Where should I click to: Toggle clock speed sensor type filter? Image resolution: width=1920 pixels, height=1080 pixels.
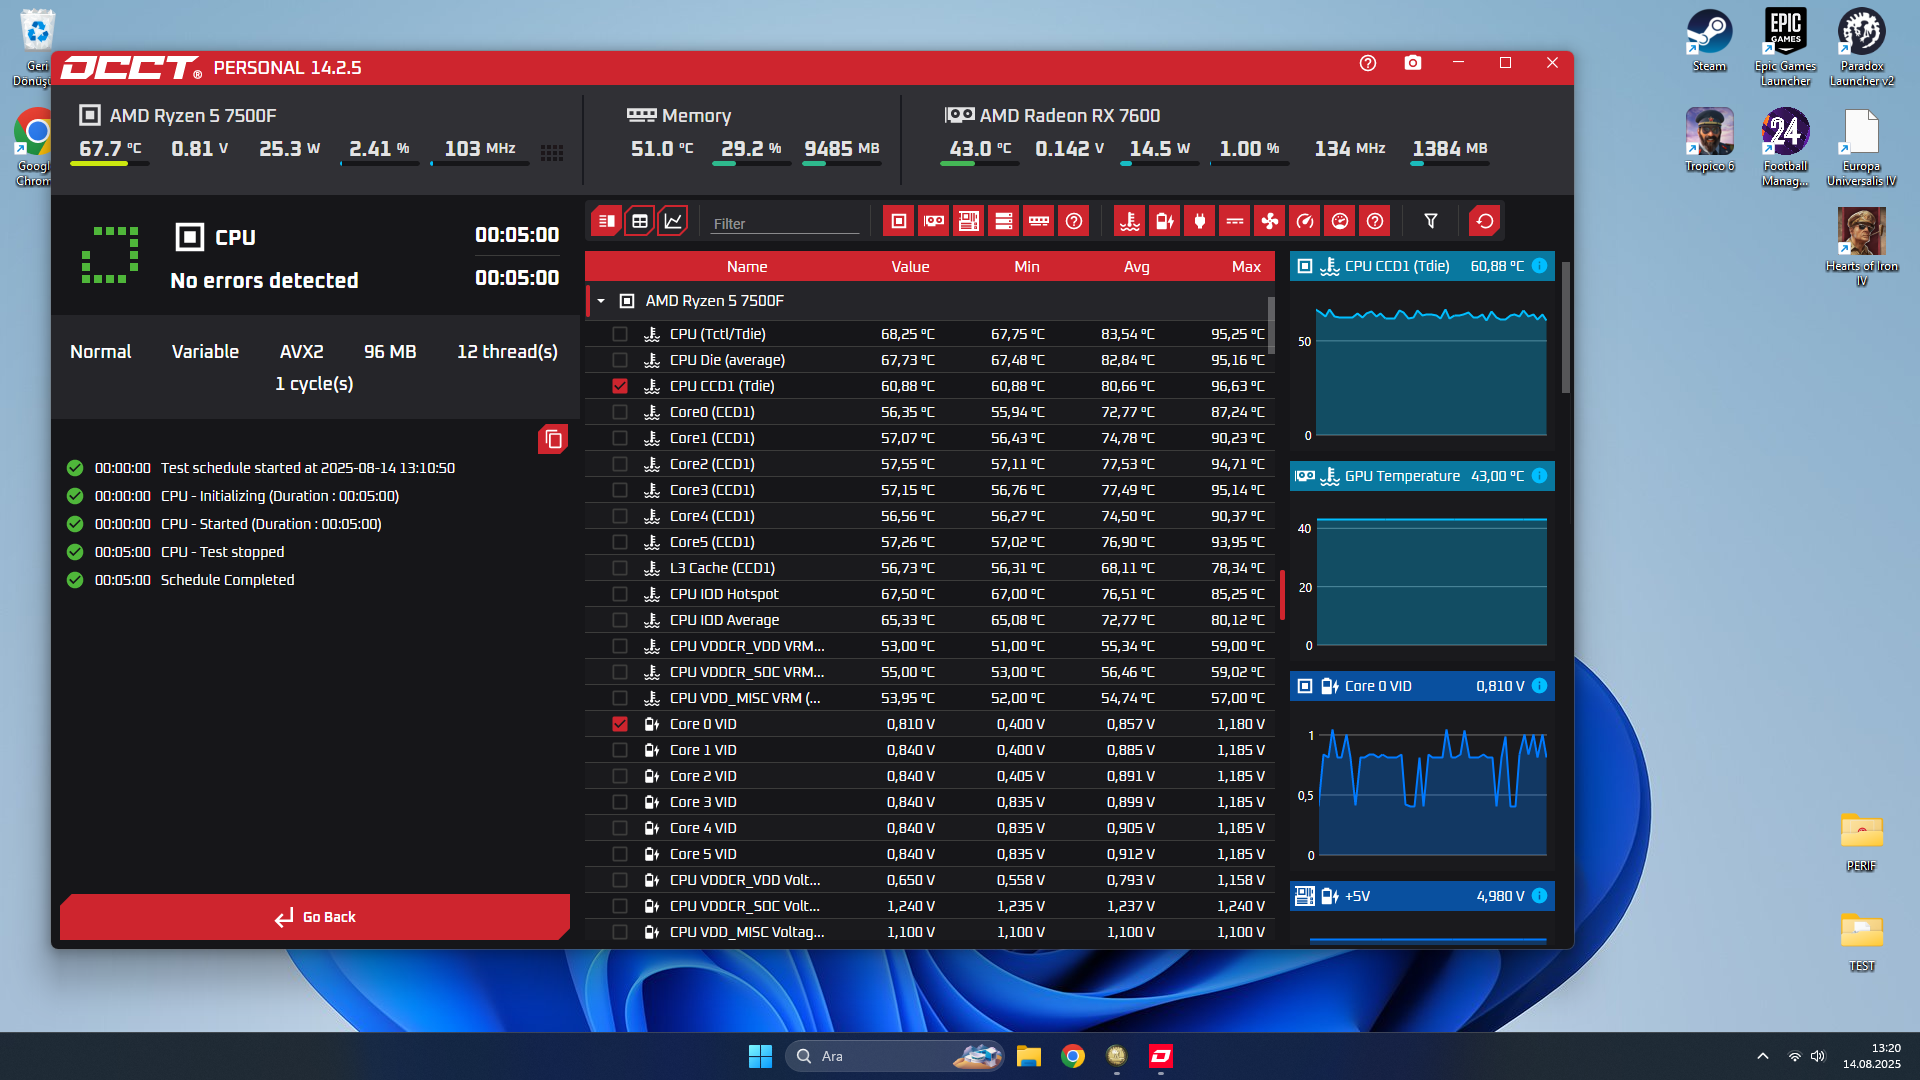click(x=1305, y=221)
